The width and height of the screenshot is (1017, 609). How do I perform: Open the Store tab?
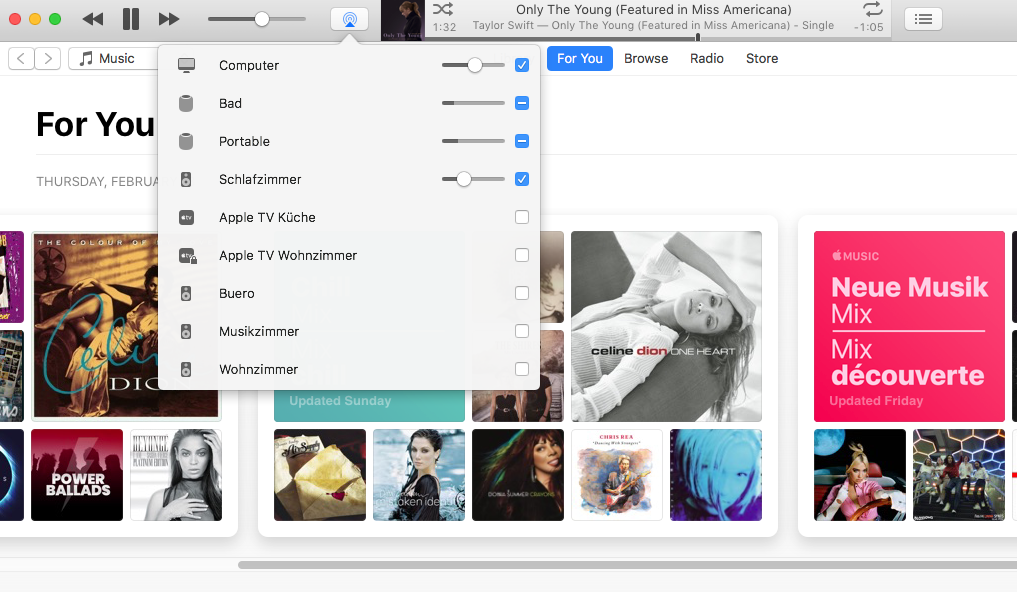[x=762, y=58]
